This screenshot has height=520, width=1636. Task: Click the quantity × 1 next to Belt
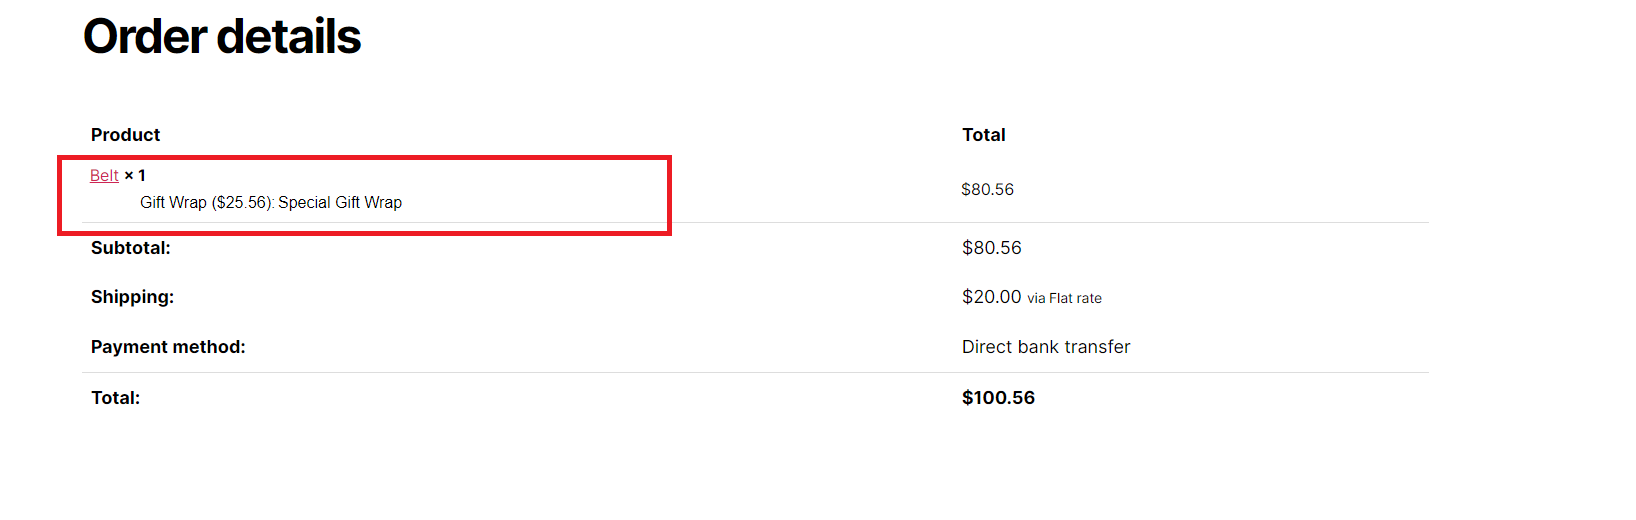[x=135, y=176]
